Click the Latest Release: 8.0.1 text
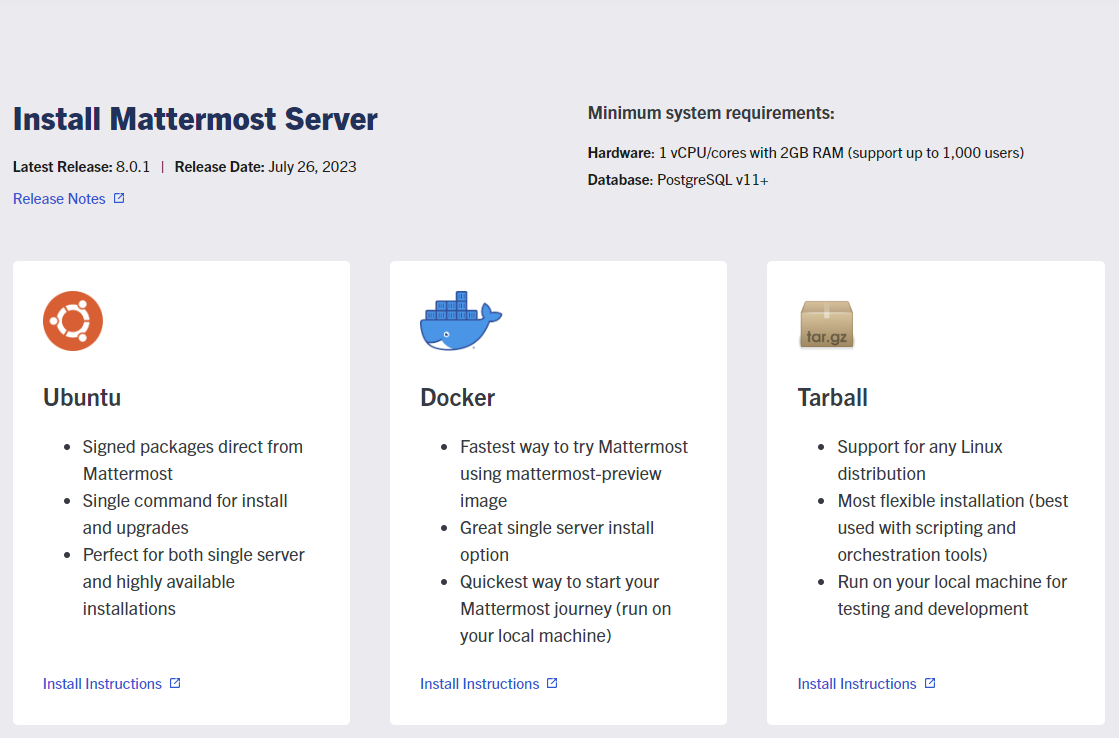1119x738 pixels. 81,167
